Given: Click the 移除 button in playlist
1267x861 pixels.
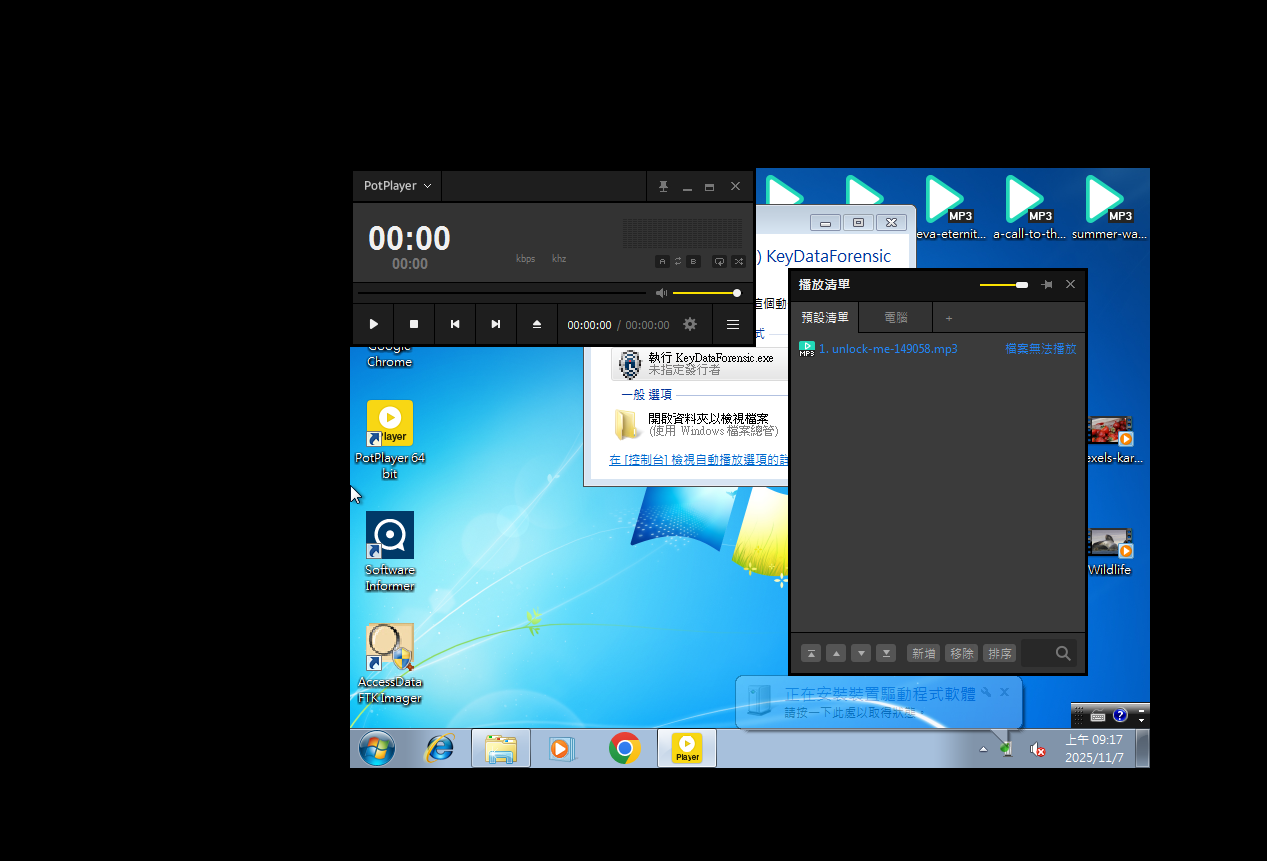Looking at the screenshot, I should coord(962,653).
